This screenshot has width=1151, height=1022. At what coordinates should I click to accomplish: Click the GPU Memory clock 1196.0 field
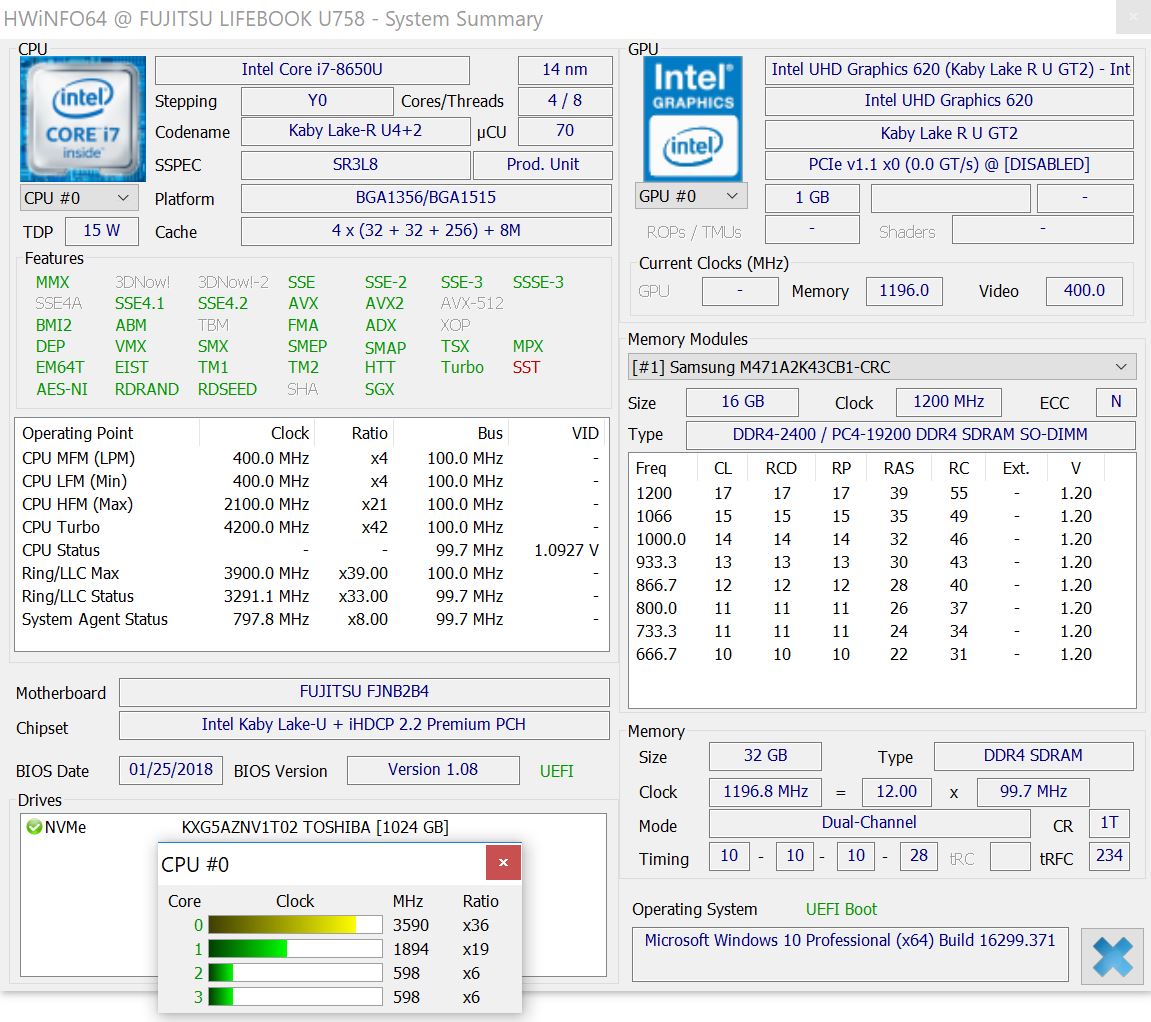[904, 291]
